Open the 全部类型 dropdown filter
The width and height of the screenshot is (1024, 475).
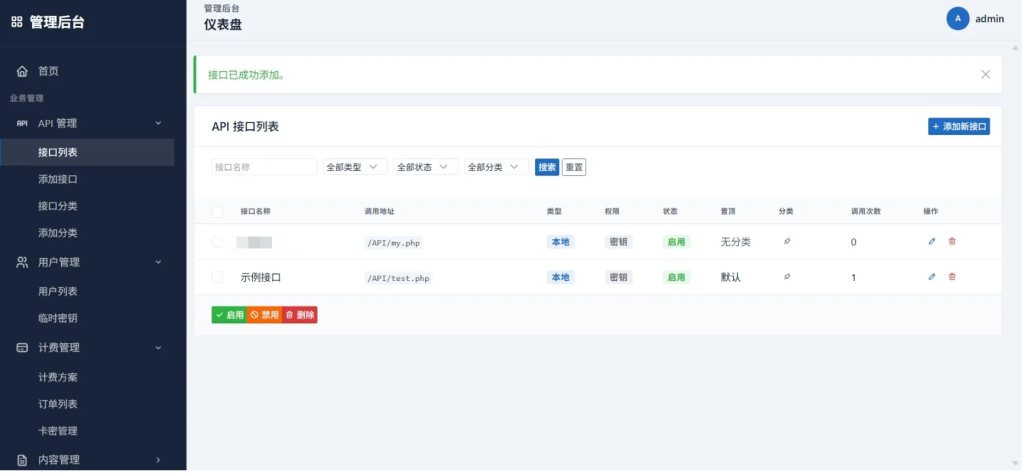coord(355,167)
